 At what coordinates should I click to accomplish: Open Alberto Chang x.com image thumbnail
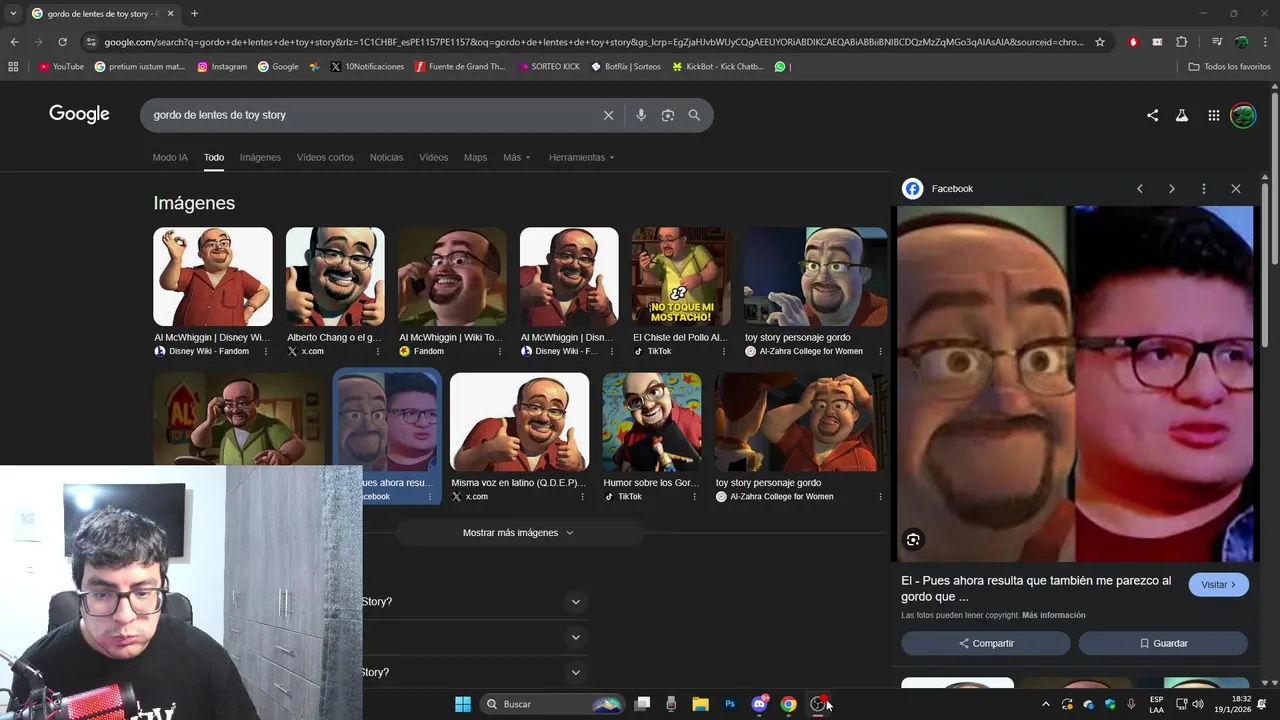click(335, 276)
